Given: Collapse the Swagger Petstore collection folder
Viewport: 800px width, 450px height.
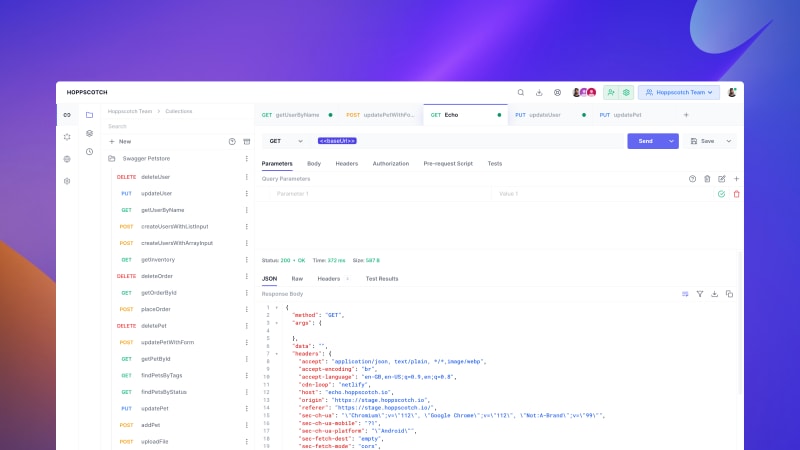Looking at the screenshot, I should click(x=112, y=159).
